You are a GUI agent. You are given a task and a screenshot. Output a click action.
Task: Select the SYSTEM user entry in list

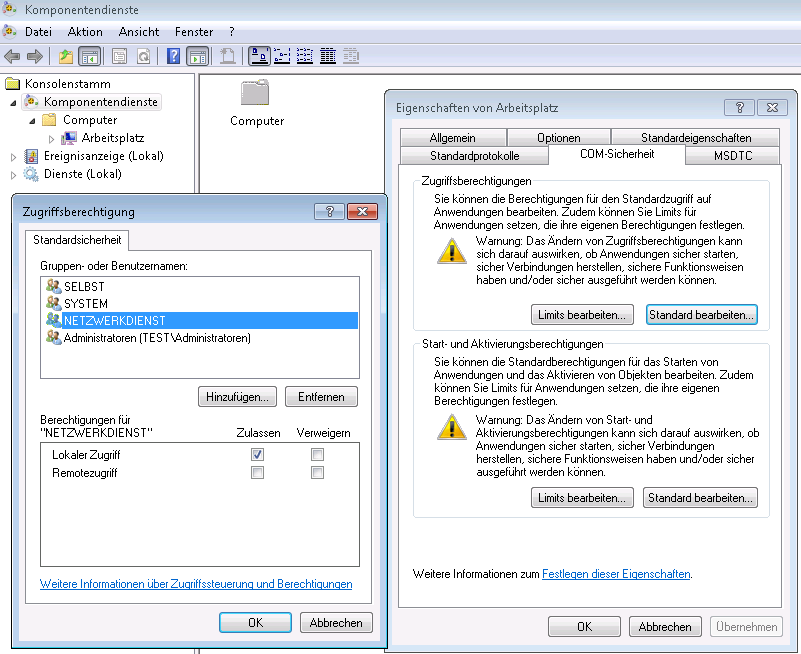click(85, 303)
